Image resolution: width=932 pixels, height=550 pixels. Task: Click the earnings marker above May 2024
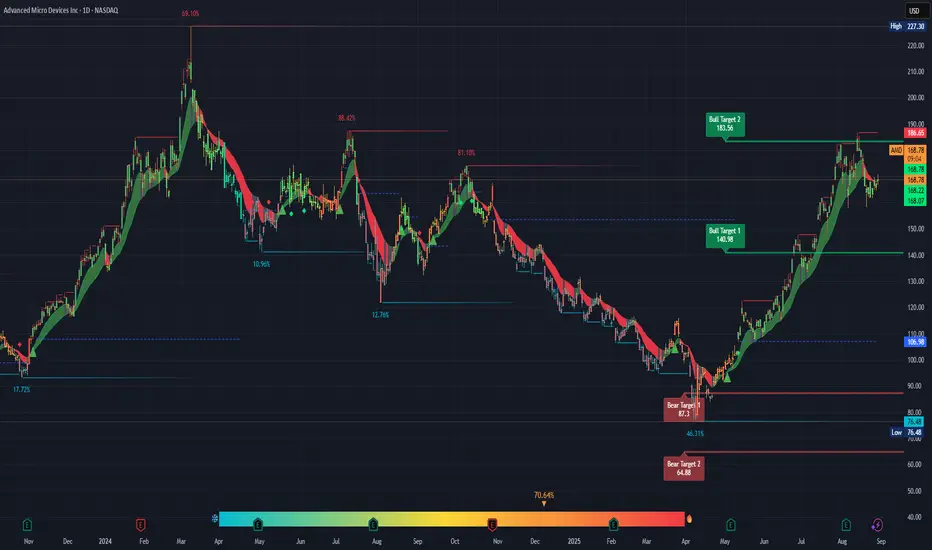pyautogui.click(x=258, y=524)
